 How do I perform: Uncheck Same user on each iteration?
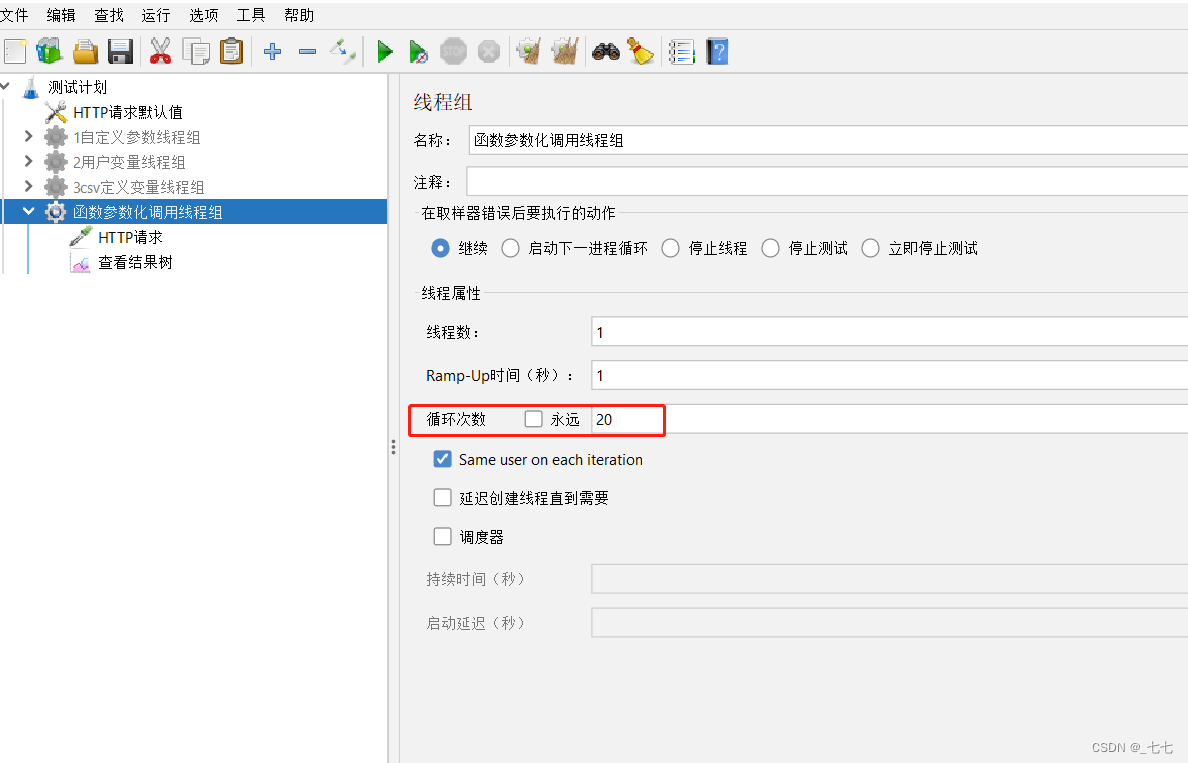[442, 459]
